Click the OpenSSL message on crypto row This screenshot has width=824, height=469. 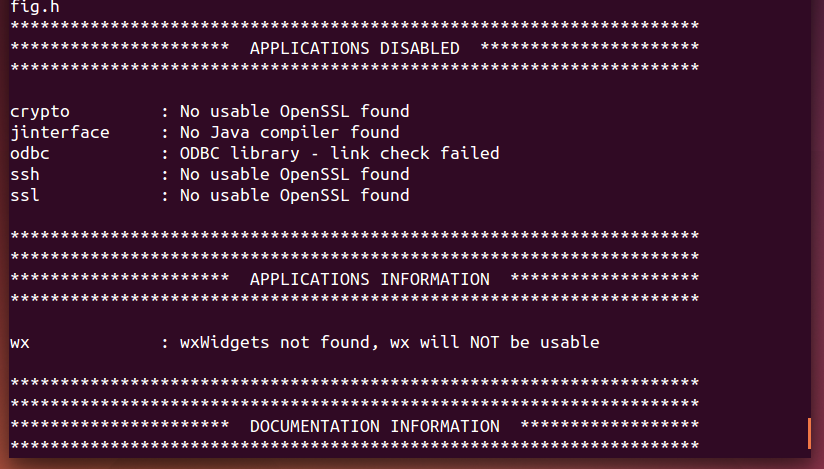[x=294, y=111]
